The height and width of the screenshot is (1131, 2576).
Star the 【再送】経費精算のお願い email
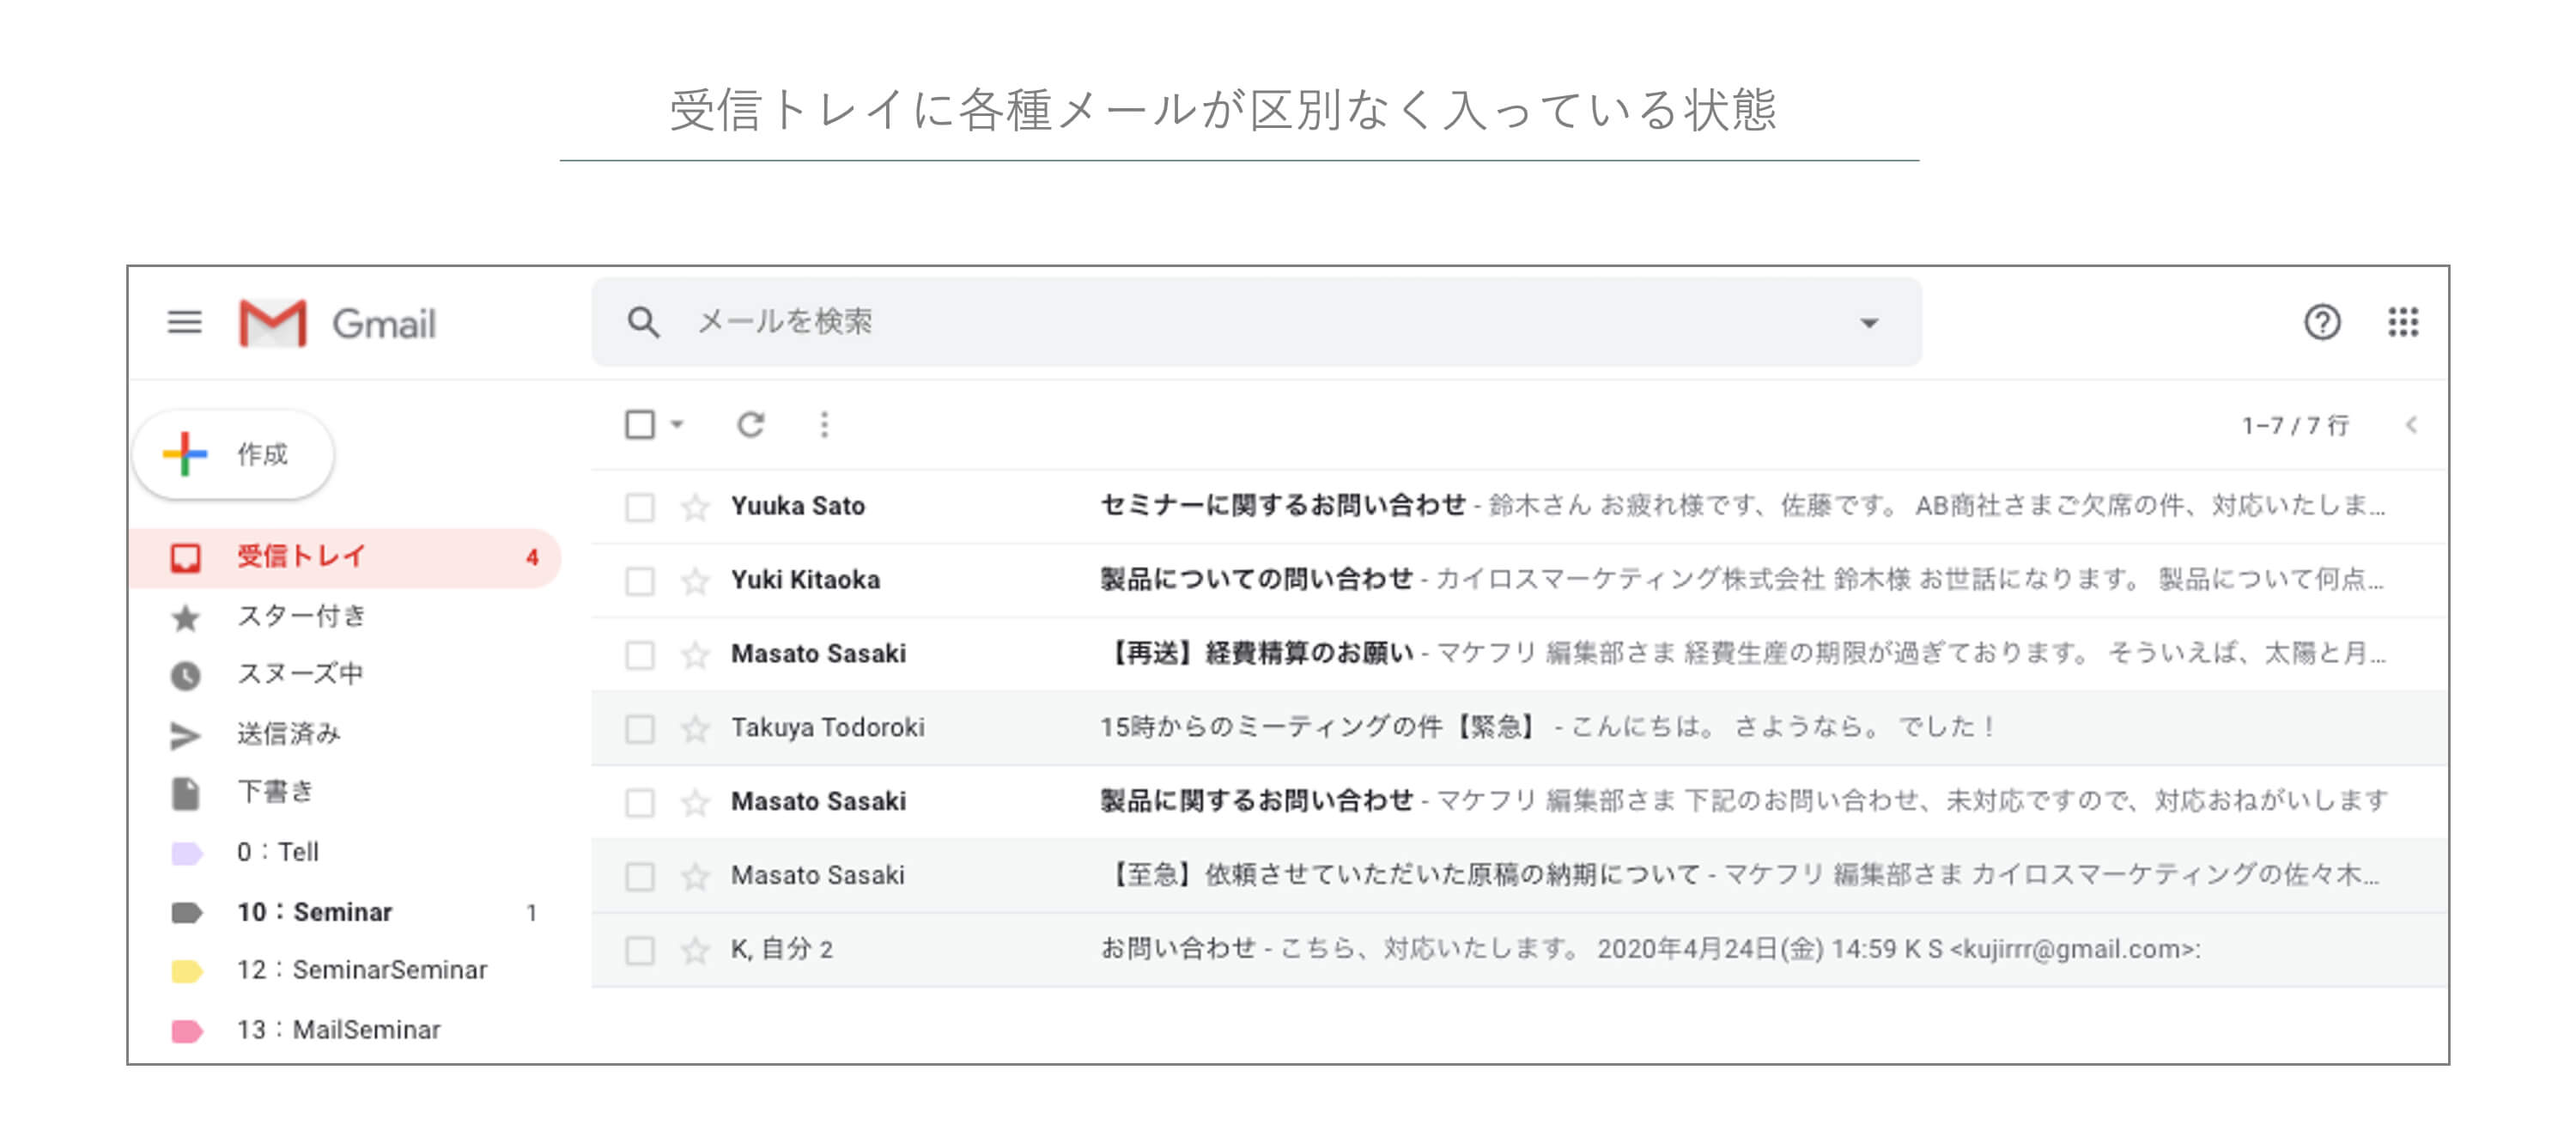[695, 655]
